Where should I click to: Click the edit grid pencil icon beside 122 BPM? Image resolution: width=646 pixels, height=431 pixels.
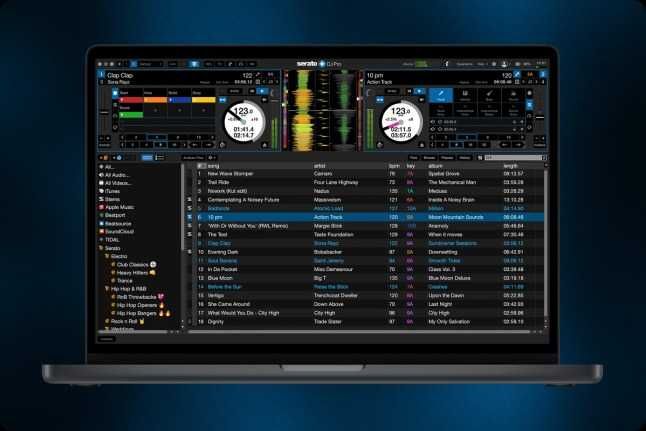[257, 75]
